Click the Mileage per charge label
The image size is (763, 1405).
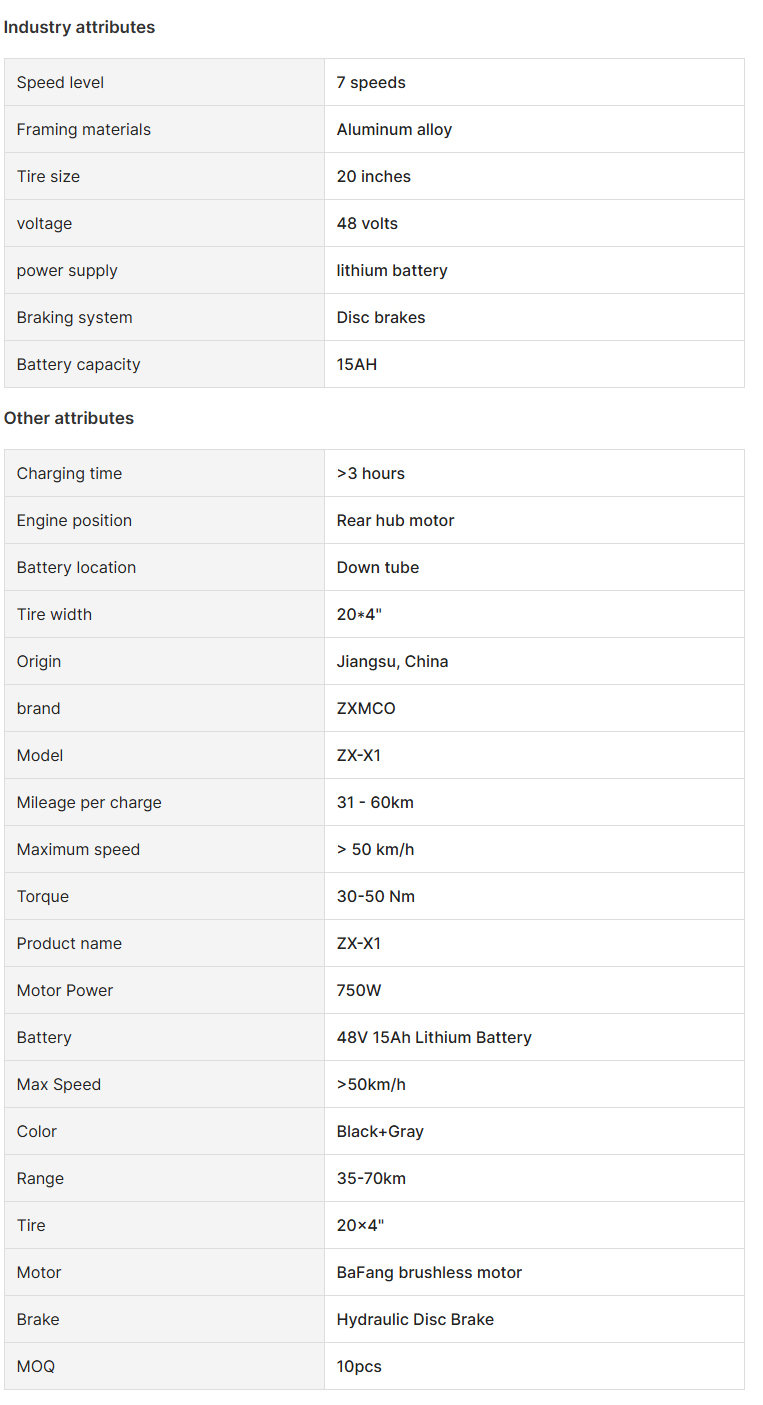tap(89, 802)
